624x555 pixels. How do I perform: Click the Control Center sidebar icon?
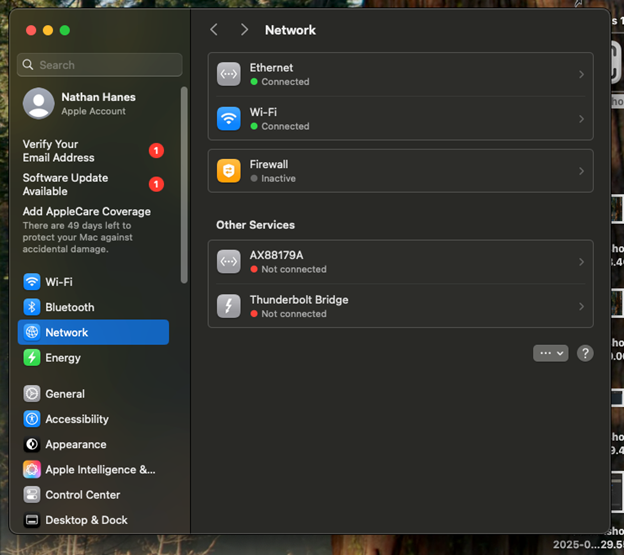coord(32,495)
